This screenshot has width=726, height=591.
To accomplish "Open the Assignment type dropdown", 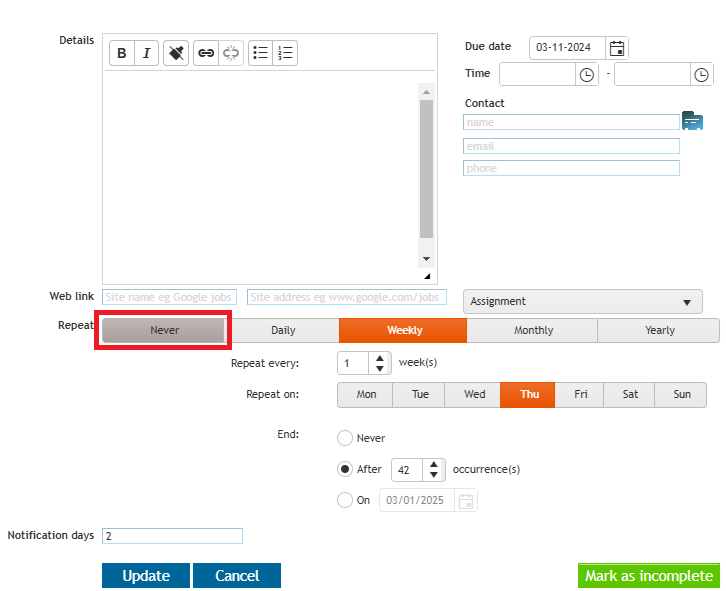I will (583, 302).
